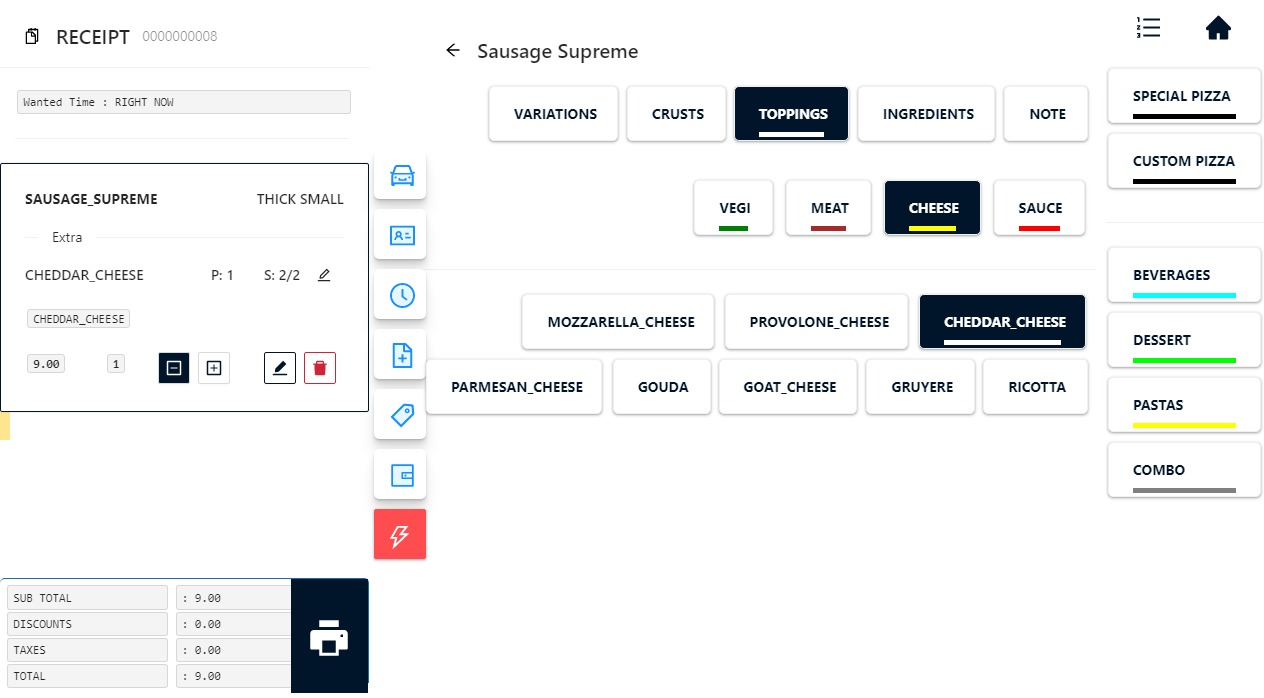Open the INGREDIENTS tab
Viewport: 1264px width, 698px height.
tap(928, 114)
